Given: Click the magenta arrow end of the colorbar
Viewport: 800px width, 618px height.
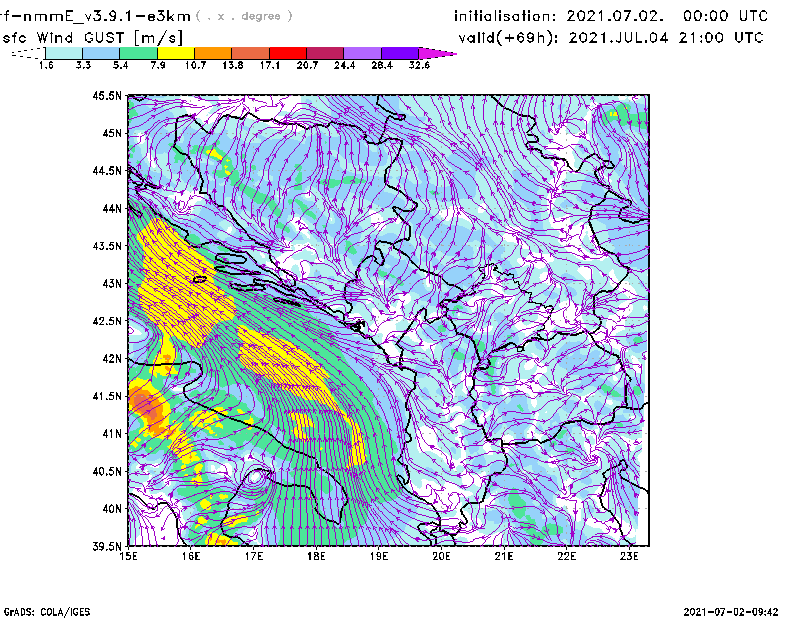Looking at the screenshot, I should pos(437,53).
